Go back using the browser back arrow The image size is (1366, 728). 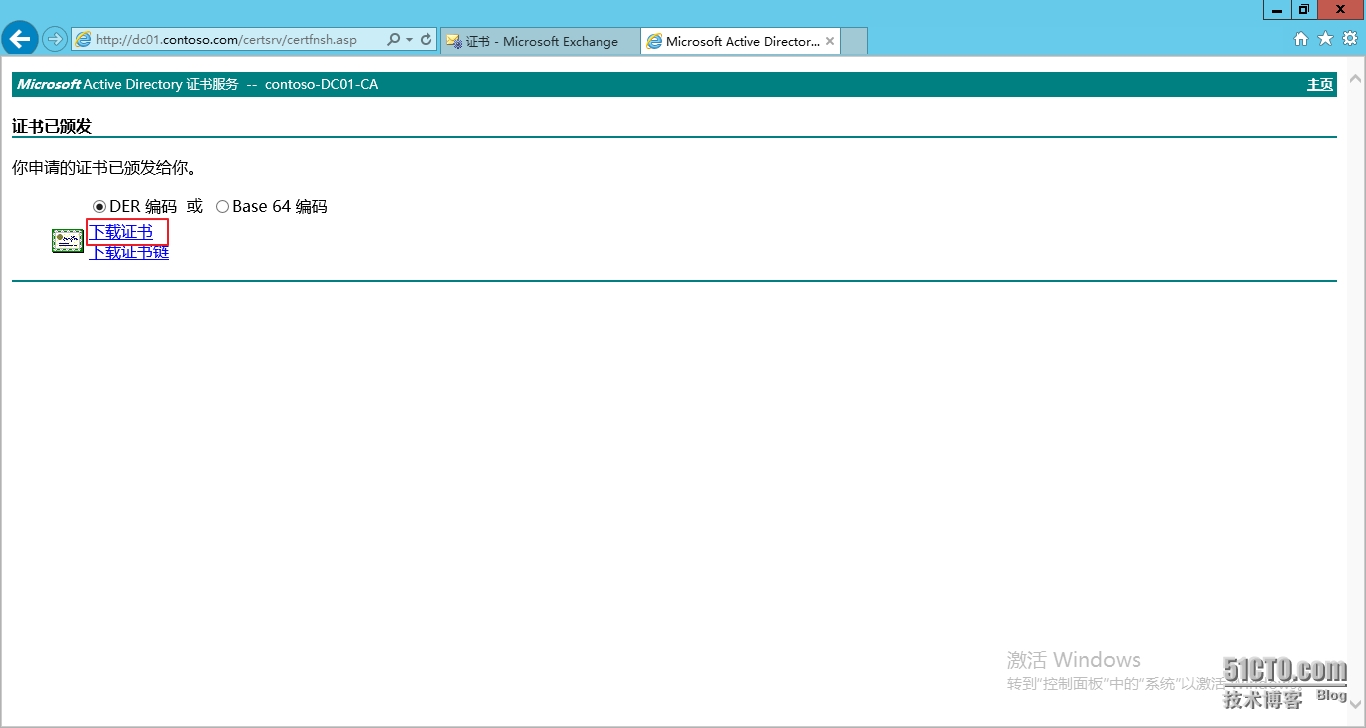pyautogui.click(x=20, y=39)
